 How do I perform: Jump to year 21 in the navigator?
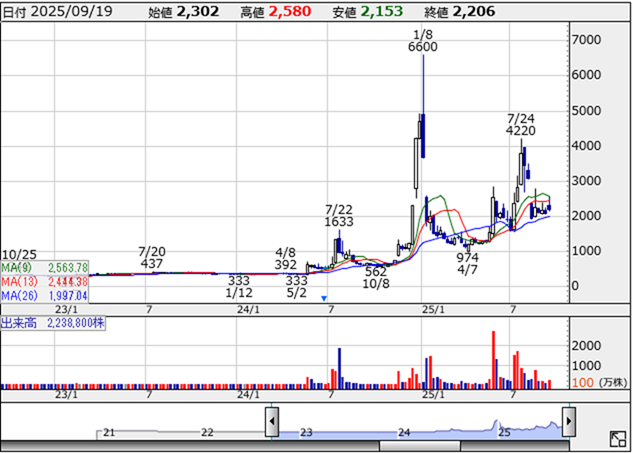[109, 432]
